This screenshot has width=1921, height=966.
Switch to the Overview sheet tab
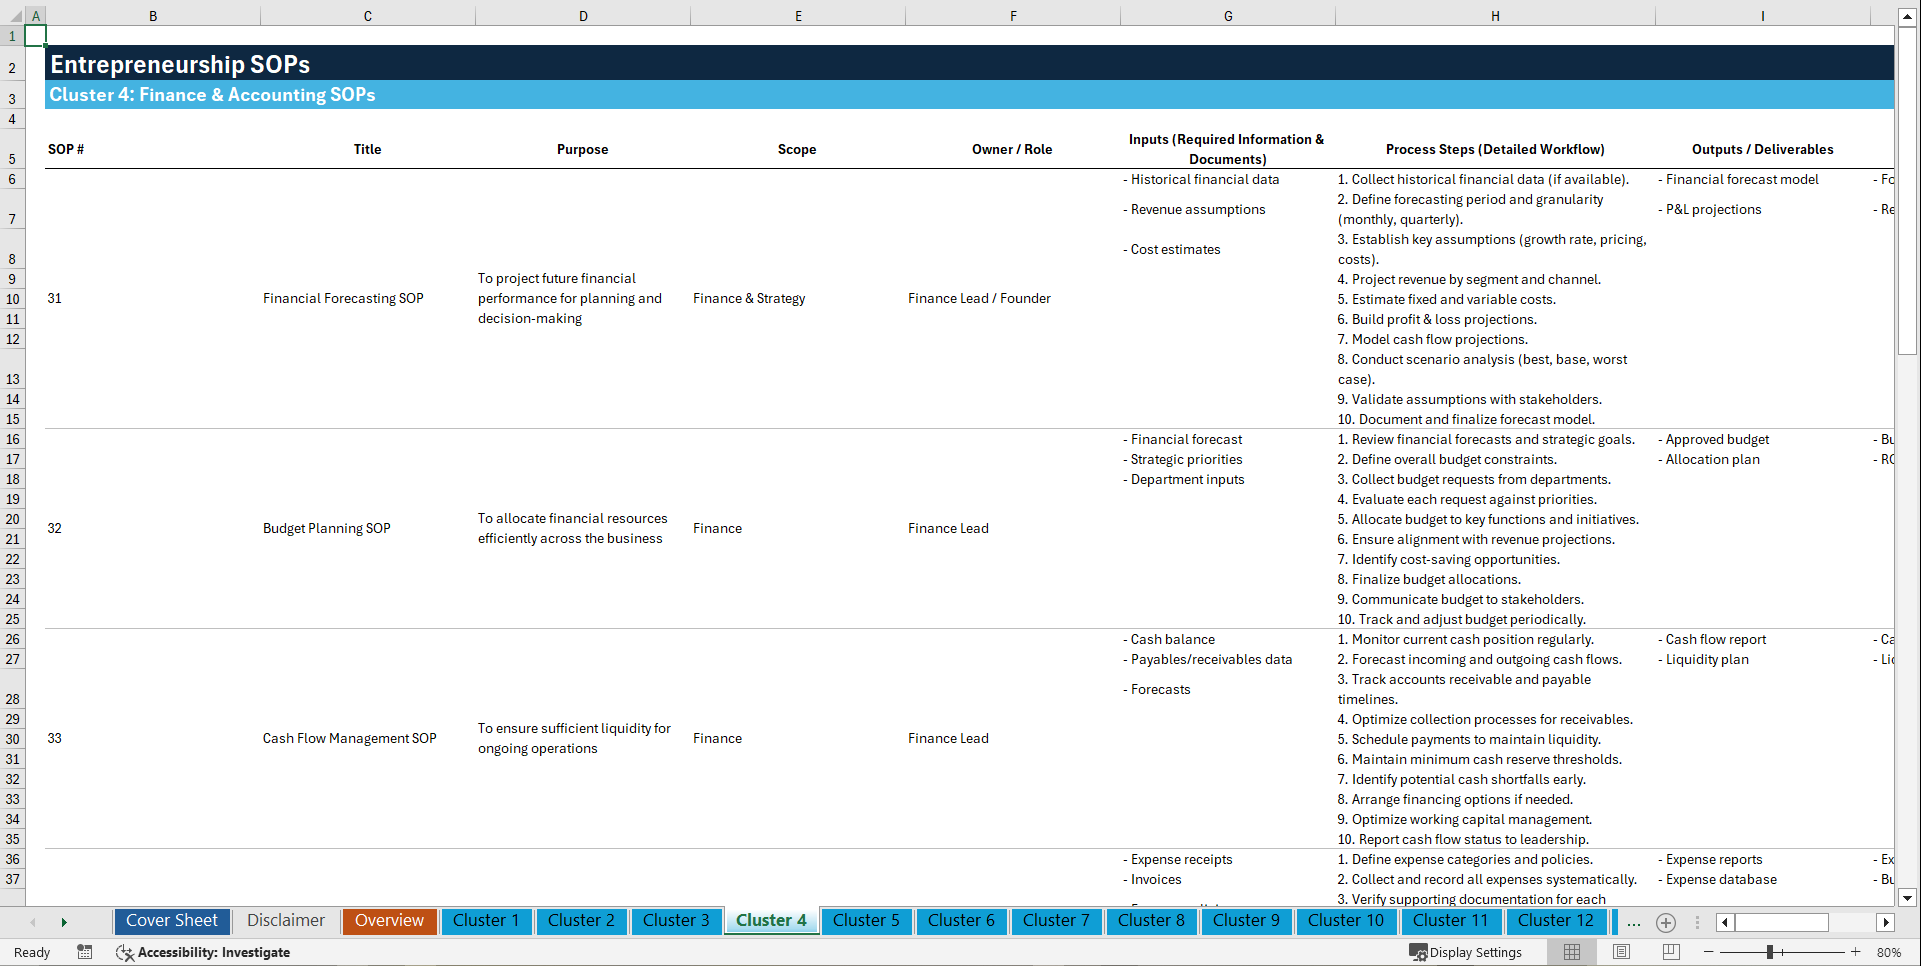click(389, 921)
